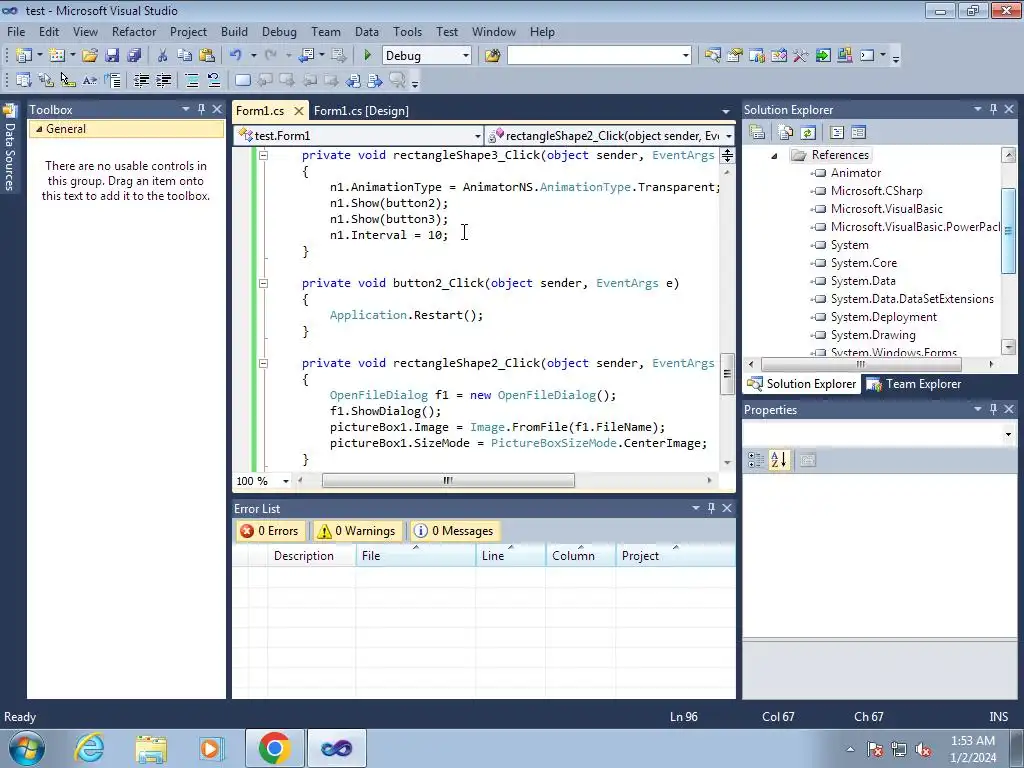Click Solution Explorer's View Code icon
This screenshot has width=1024, height=768.
837,133
